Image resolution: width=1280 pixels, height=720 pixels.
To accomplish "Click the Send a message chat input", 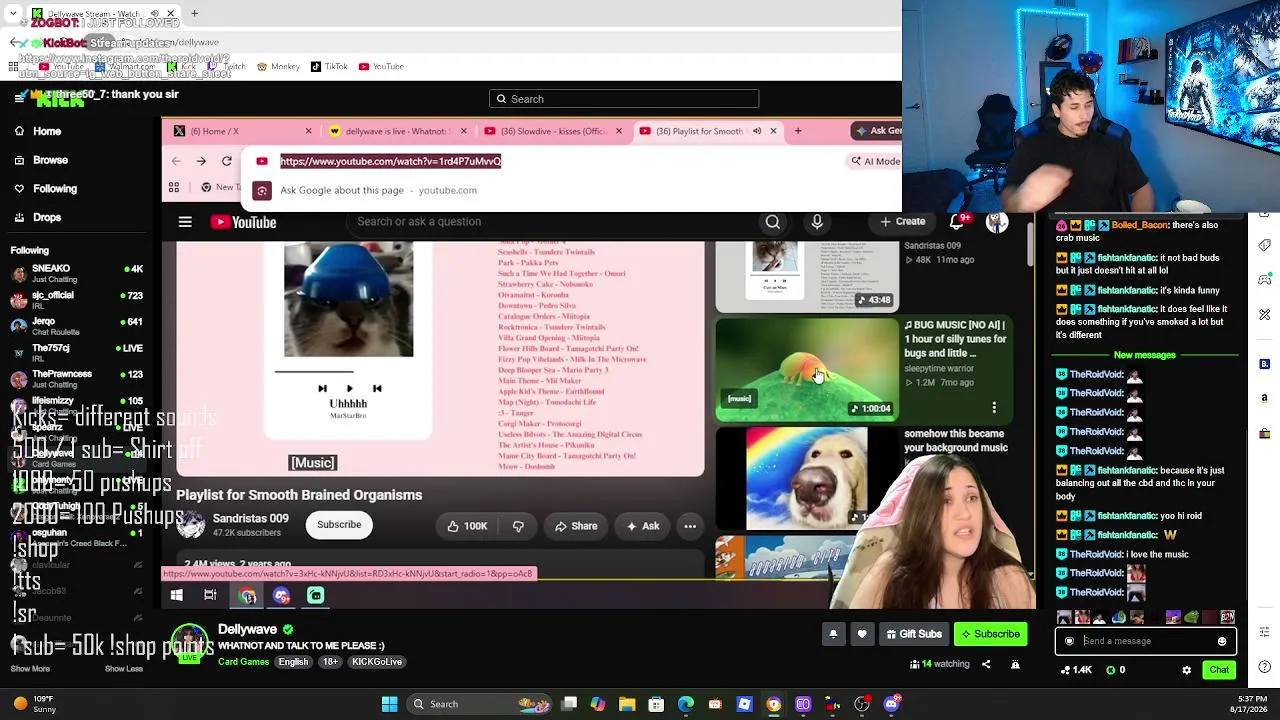I will click(1146, 641).
